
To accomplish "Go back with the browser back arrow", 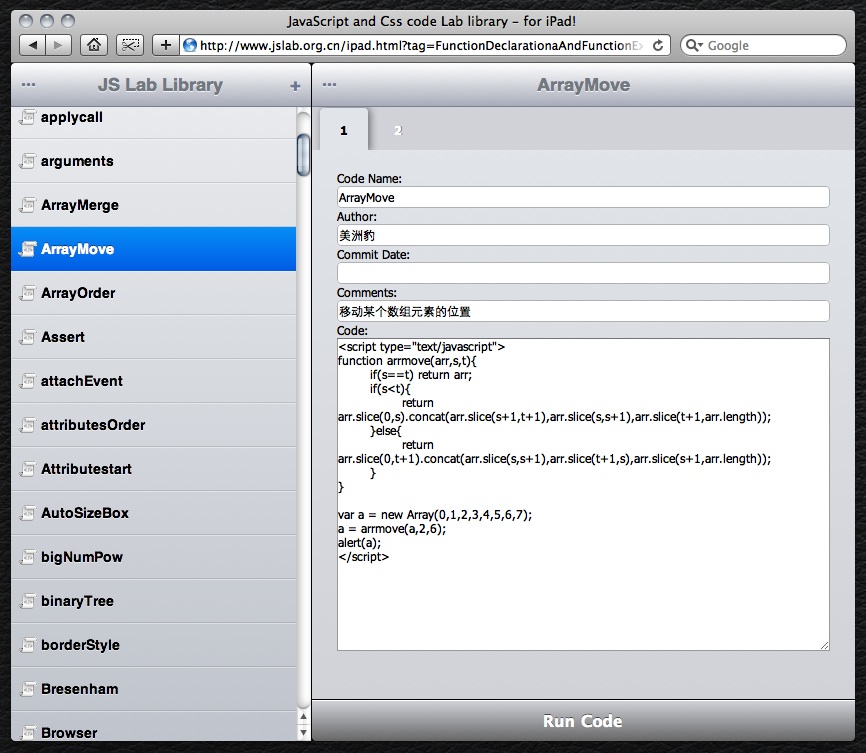I will pos(33,45).
